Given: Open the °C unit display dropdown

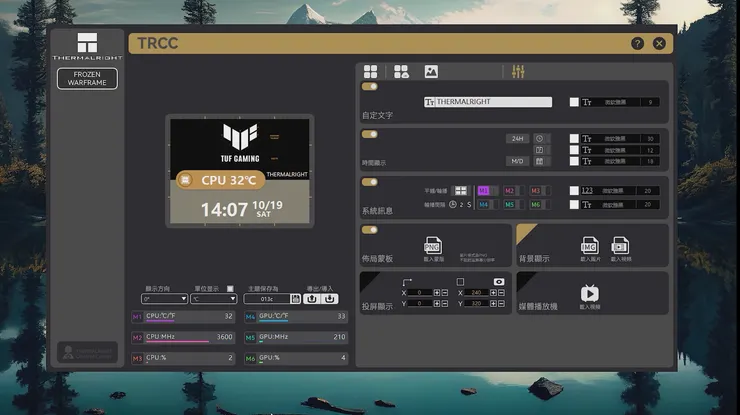Looking at the screenshot, I should click(213, 299).
